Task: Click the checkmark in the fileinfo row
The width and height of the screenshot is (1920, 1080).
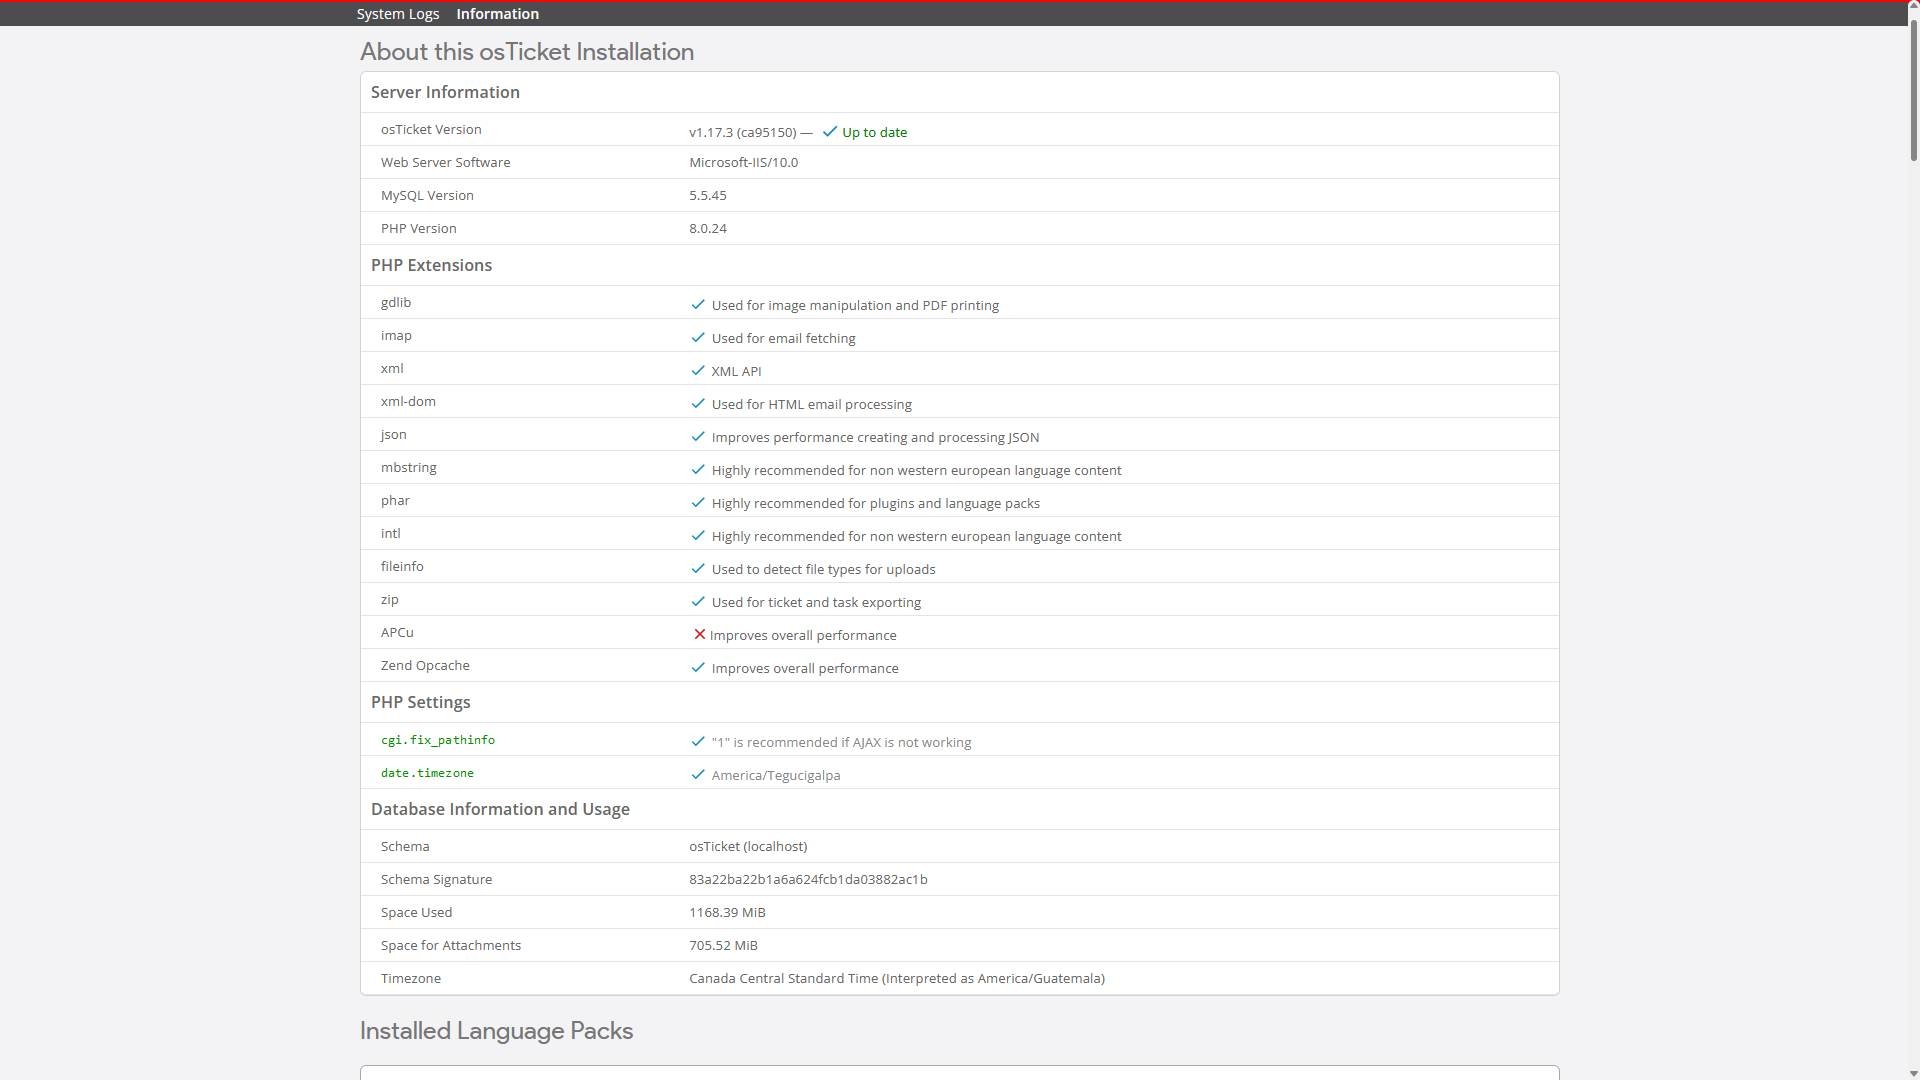Action: [x=698, y=569]
